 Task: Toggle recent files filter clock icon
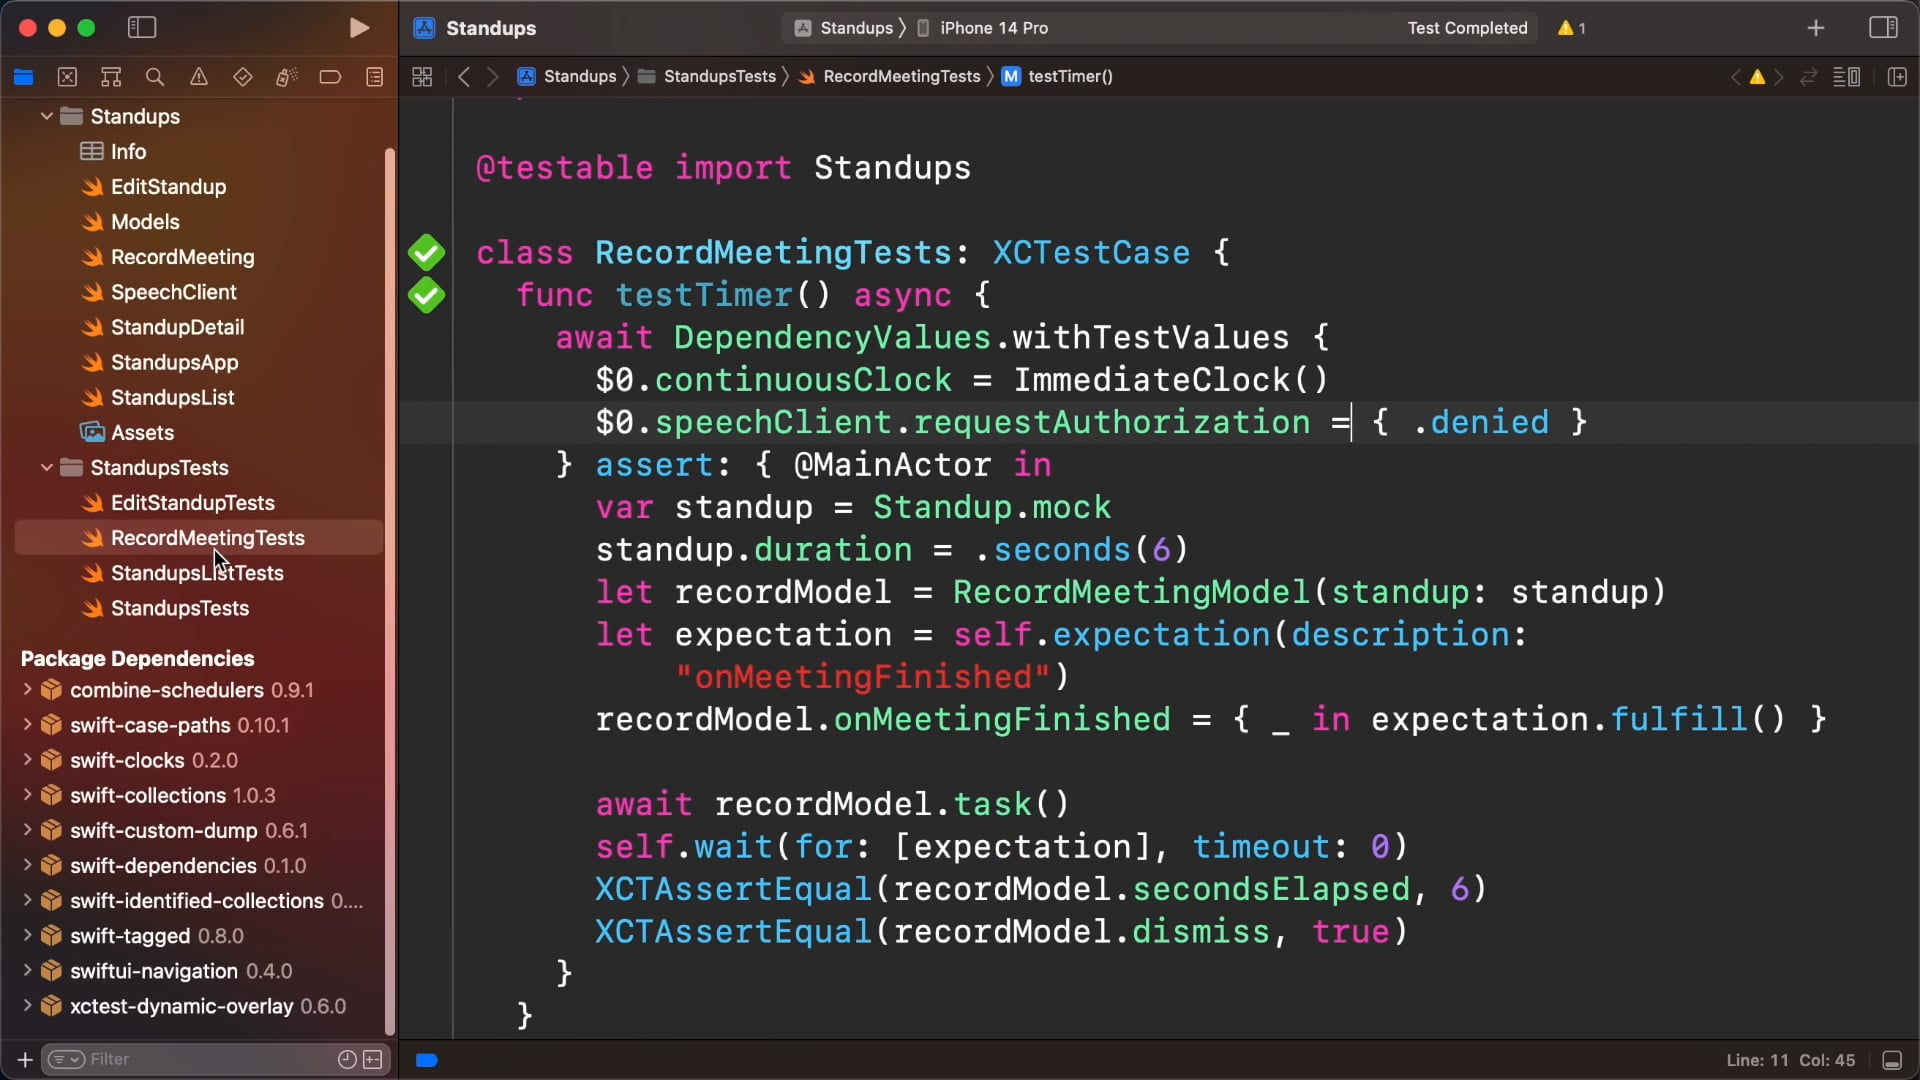tap(347, 1059)
